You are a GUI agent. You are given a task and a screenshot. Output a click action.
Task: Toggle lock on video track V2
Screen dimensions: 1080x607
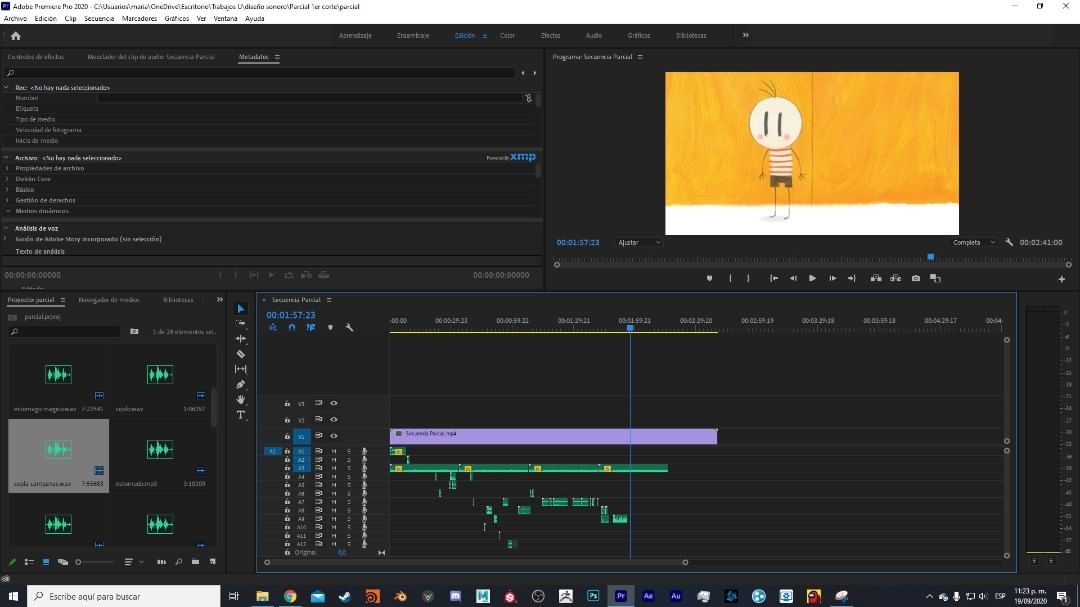pos(287,420)
